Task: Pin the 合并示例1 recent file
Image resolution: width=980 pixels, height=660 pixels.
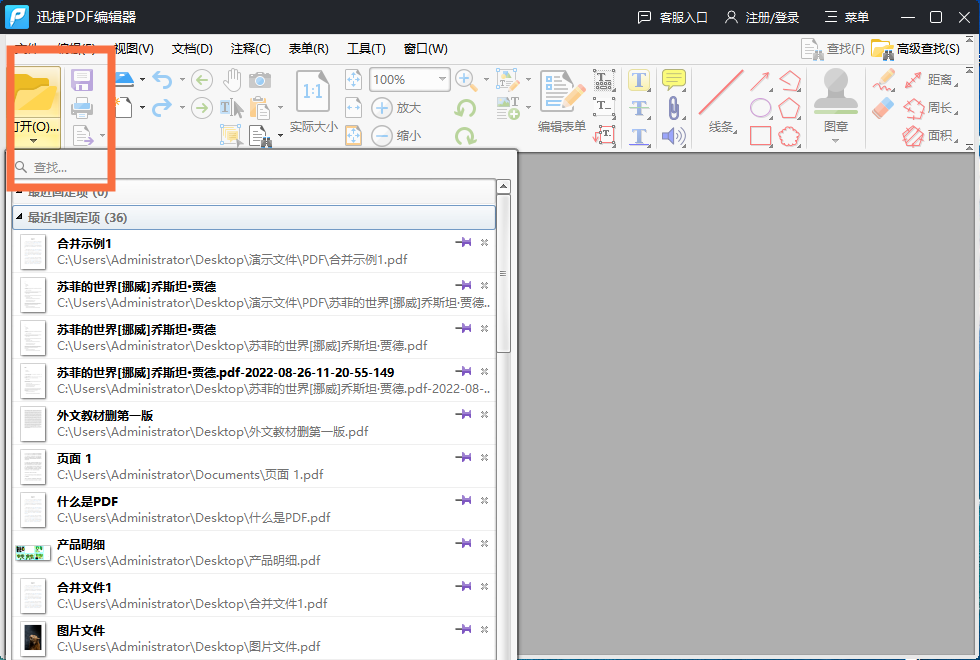Action: tap(463, 242)
